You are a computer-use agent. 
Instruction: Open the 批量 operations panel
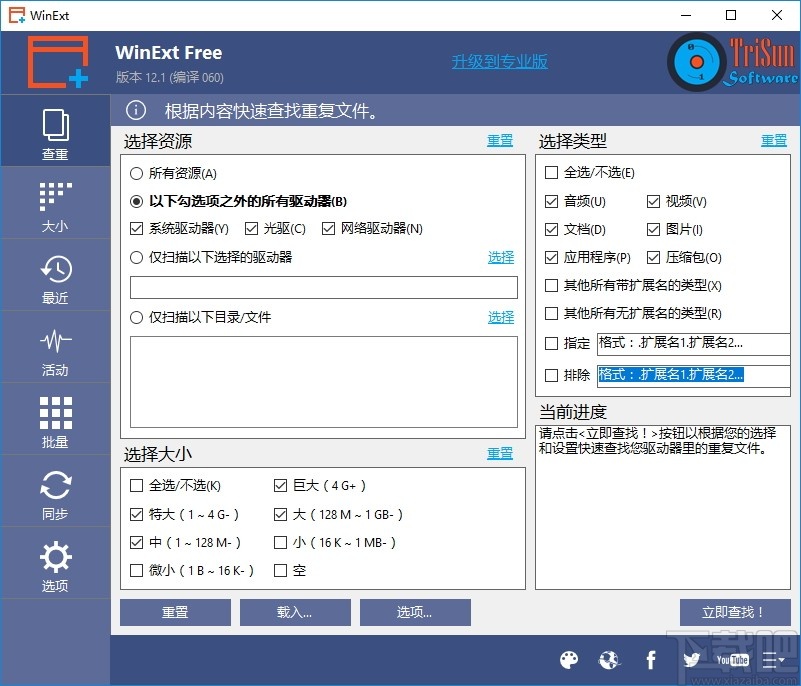click(55, 419)
